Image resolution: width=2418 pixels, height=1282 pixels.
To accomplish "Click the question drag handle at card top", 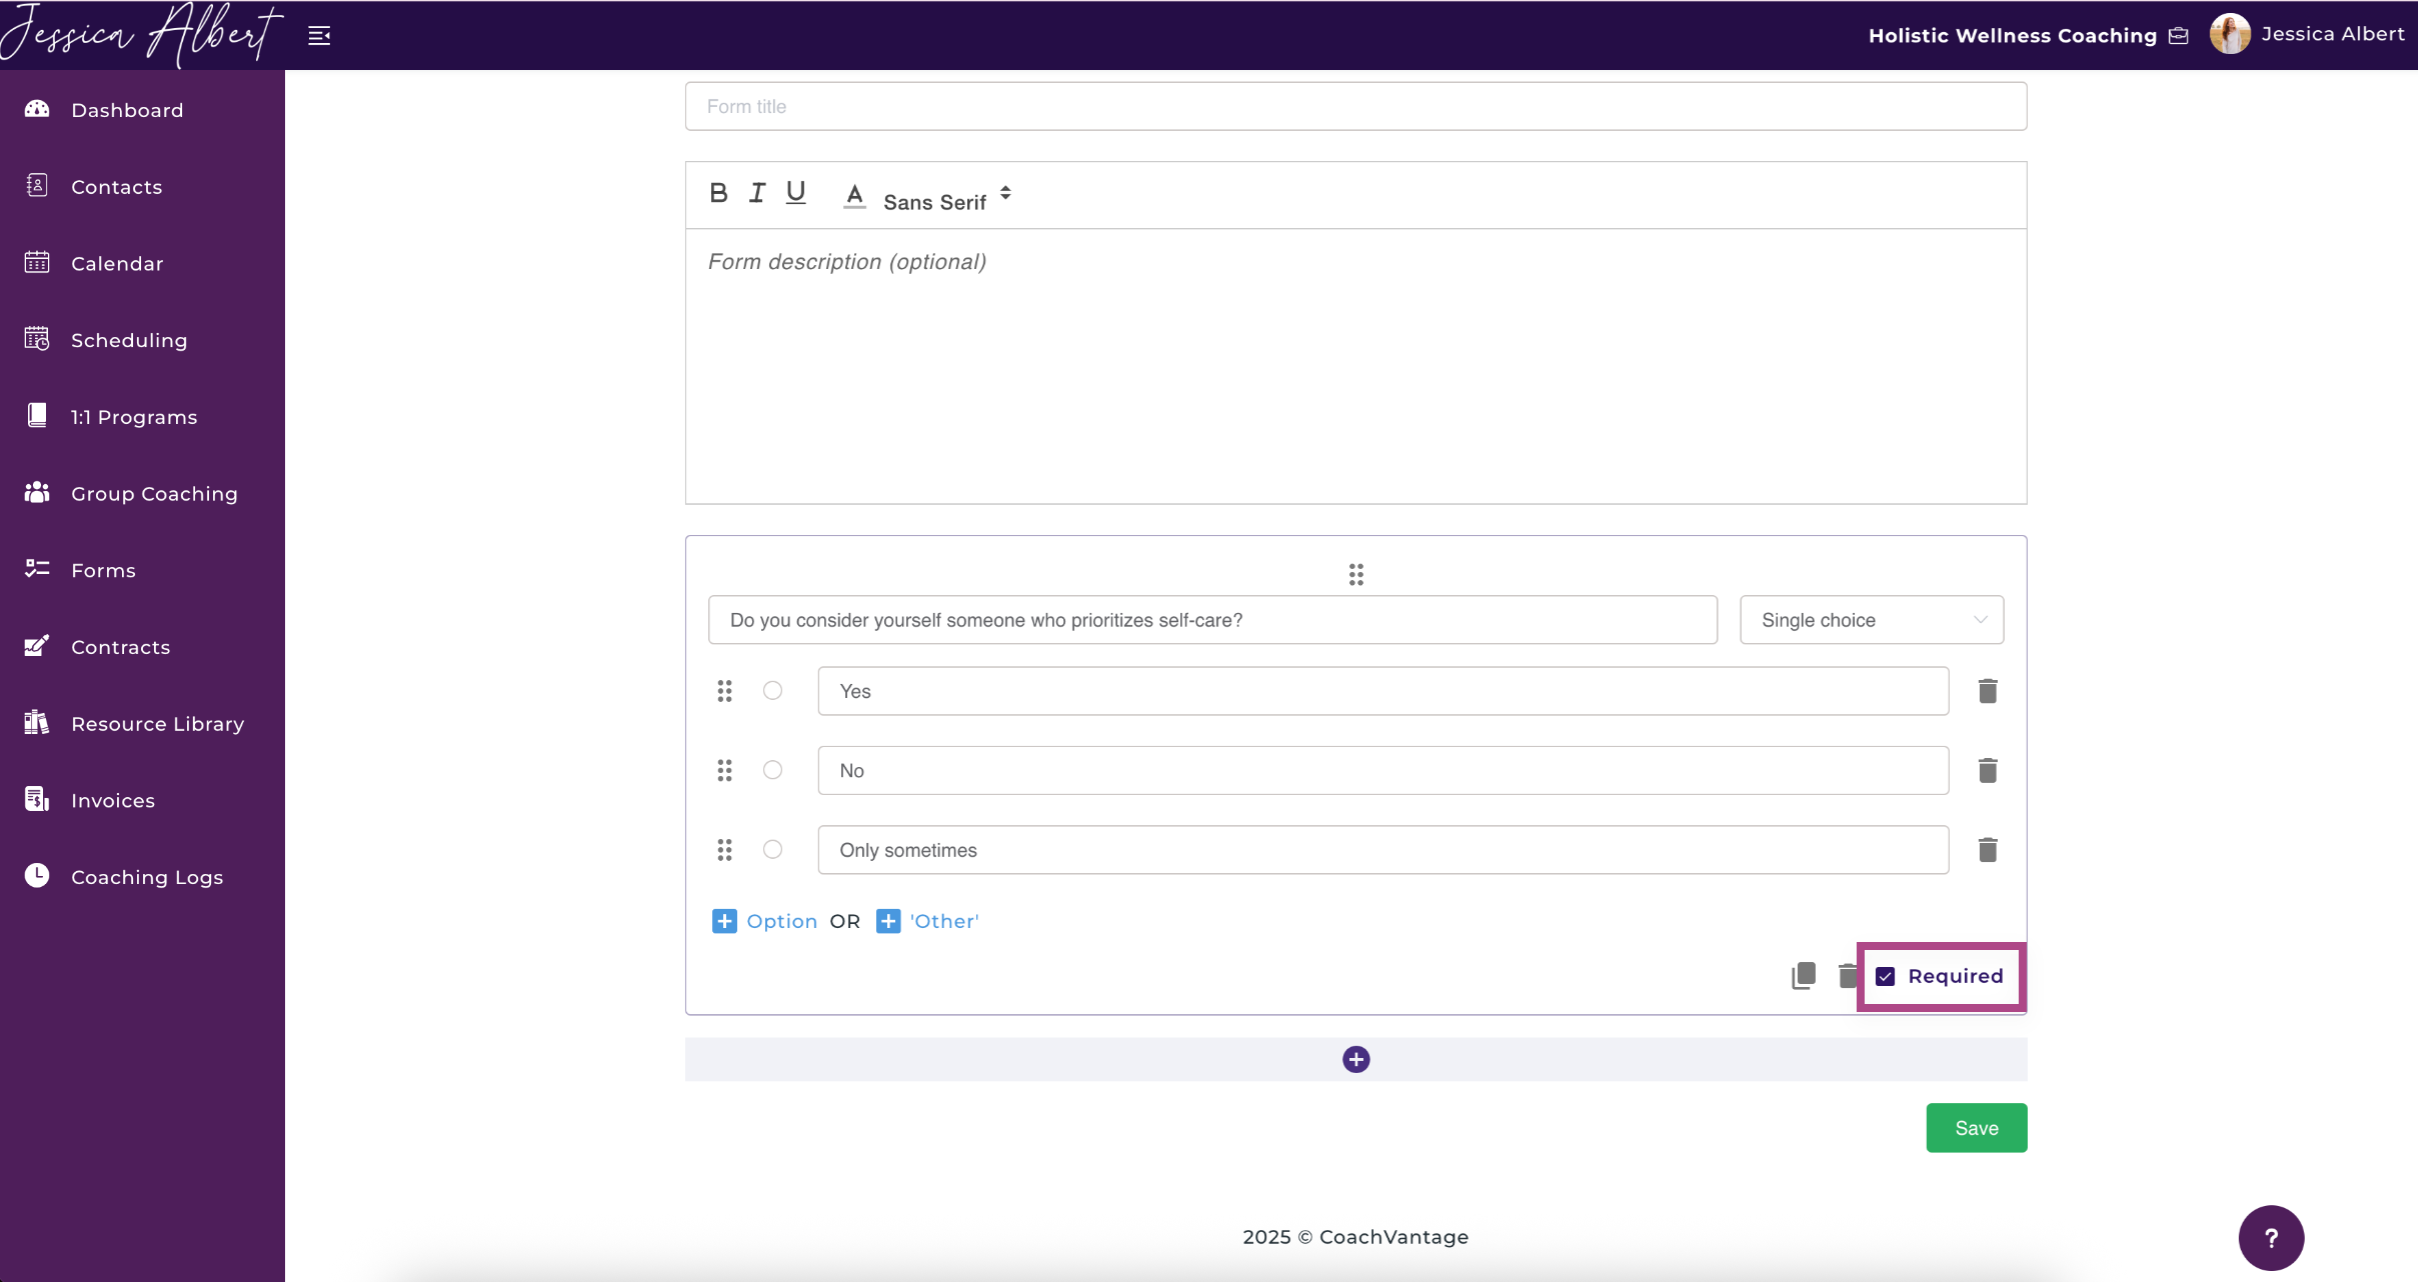I will tap(1355, 574).
